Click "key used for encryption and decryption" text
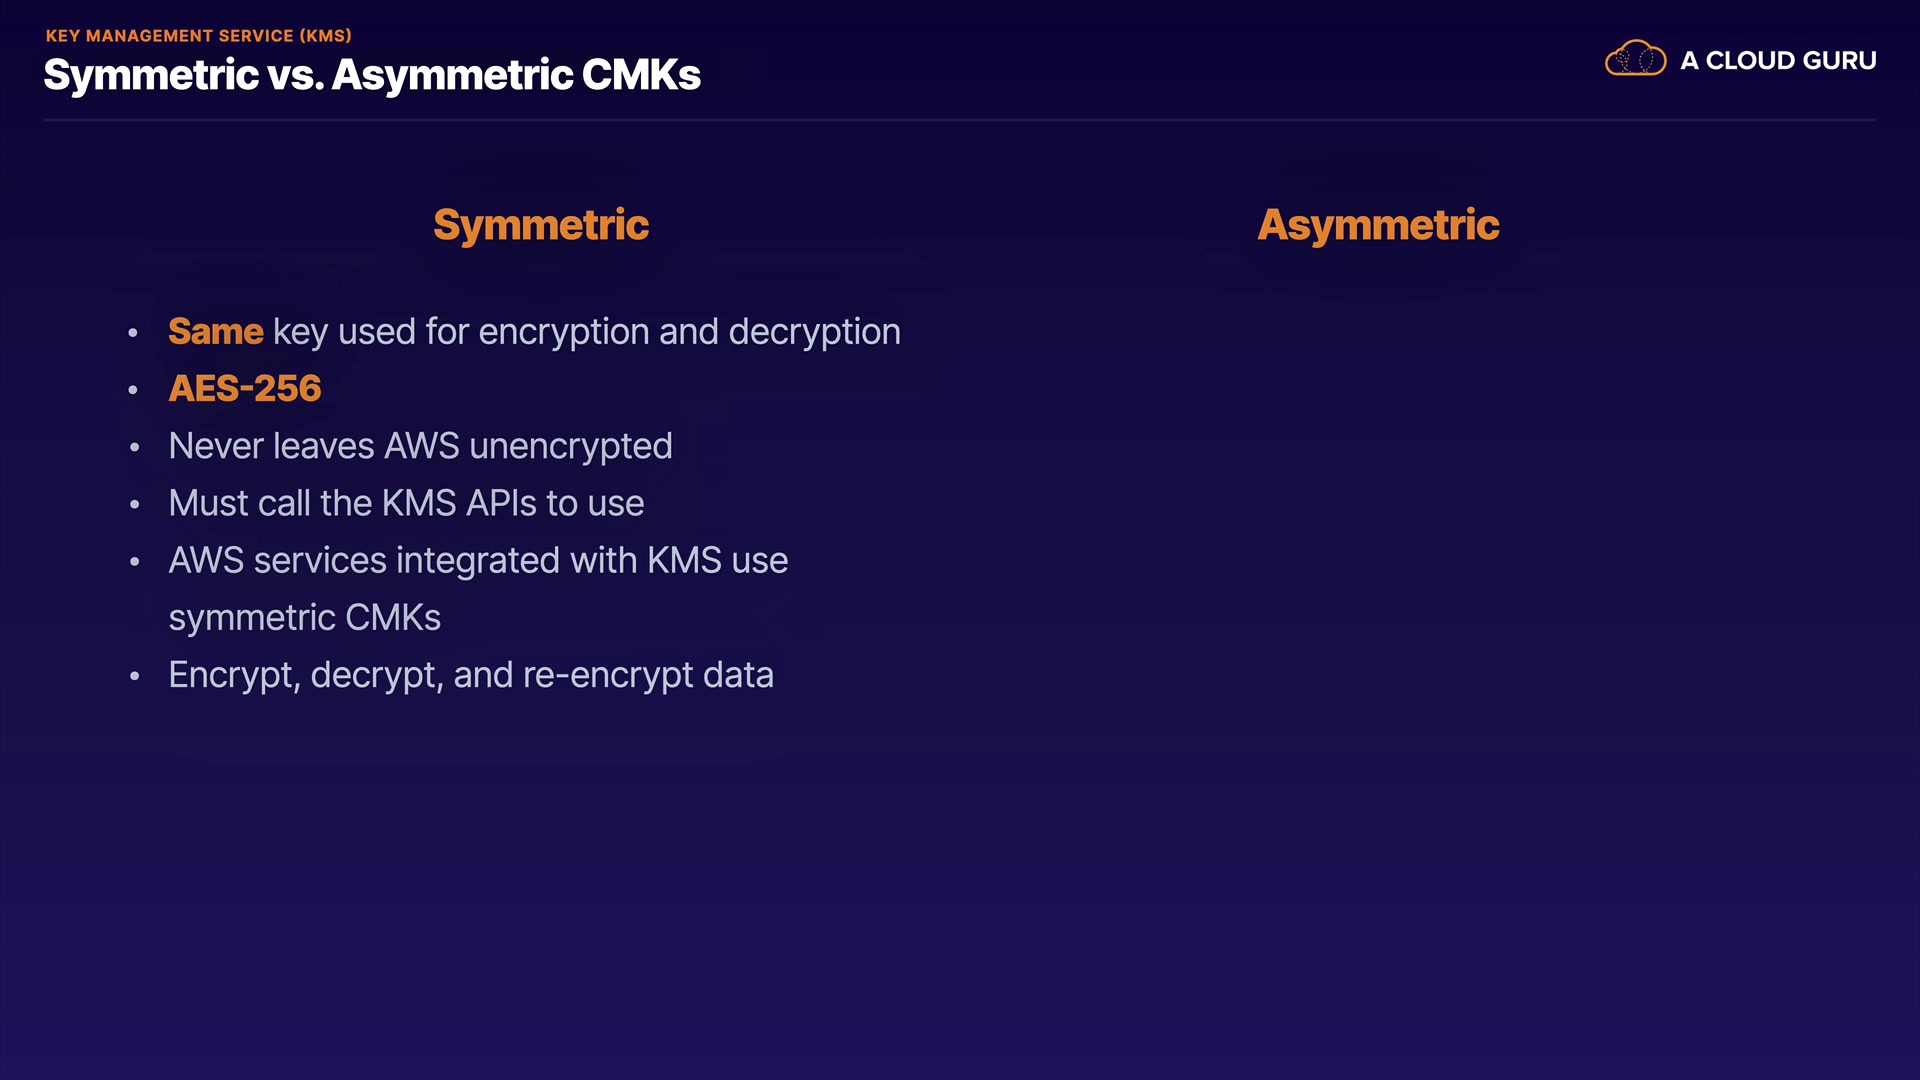Image resolution: width=1920 pixels, height=1080 pixels. (587, 332)
